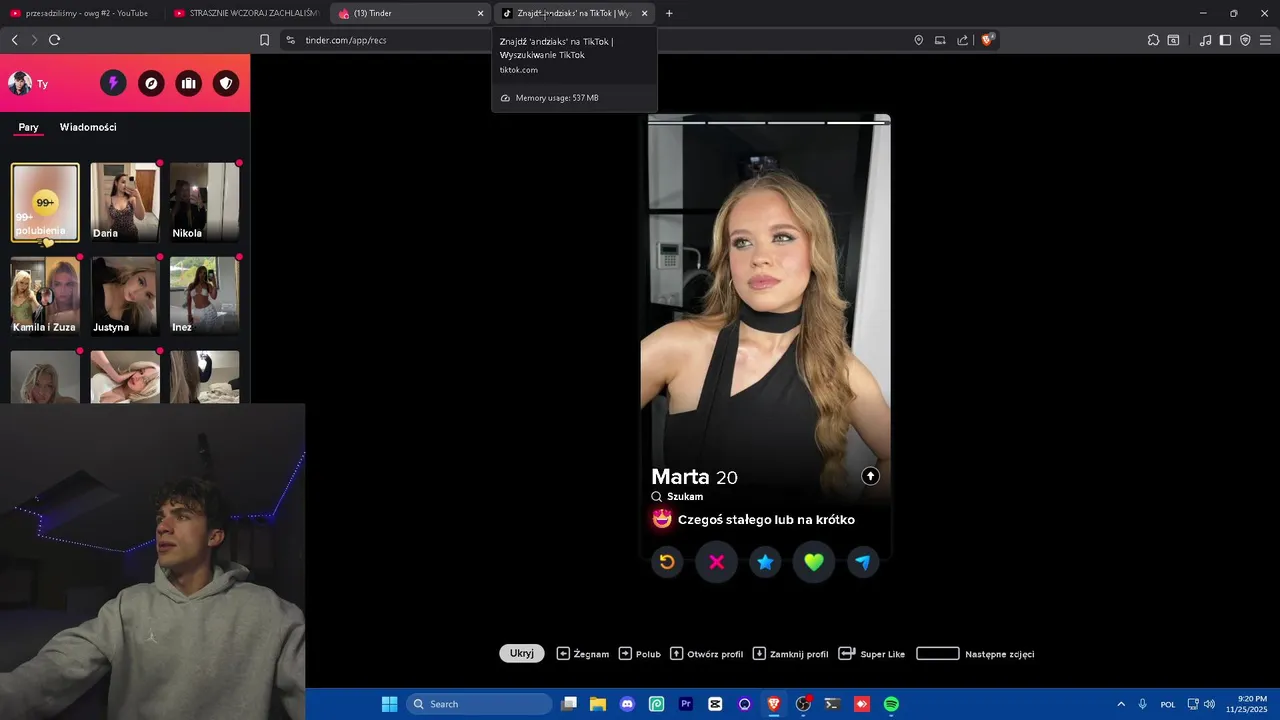This screenshot has width=1280, height=720.
Task: Open the match with Daria
Action: pos(125,202)
